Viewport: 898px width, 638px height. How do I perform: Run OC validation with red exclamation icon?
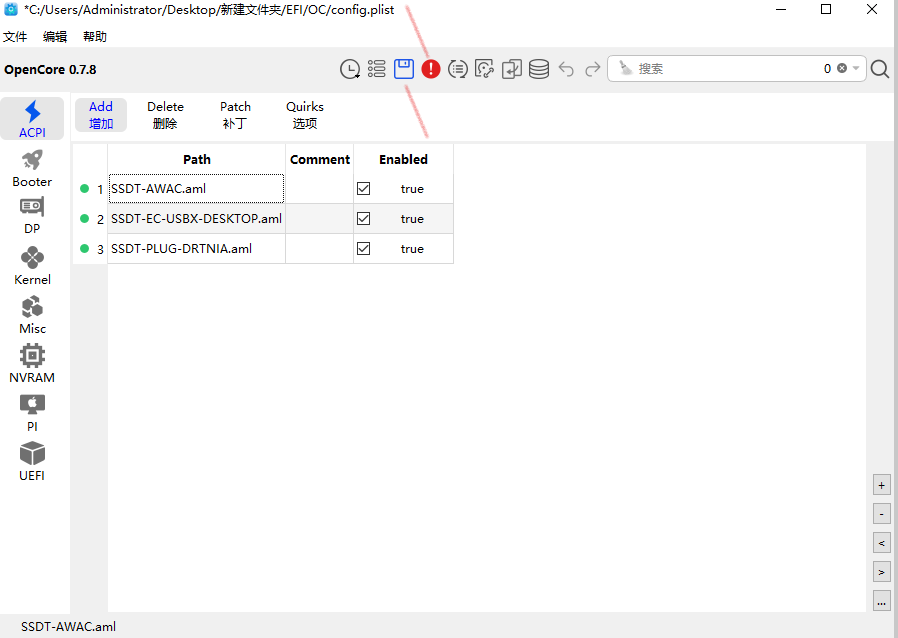pyautogui.click(x=431, y=69)
